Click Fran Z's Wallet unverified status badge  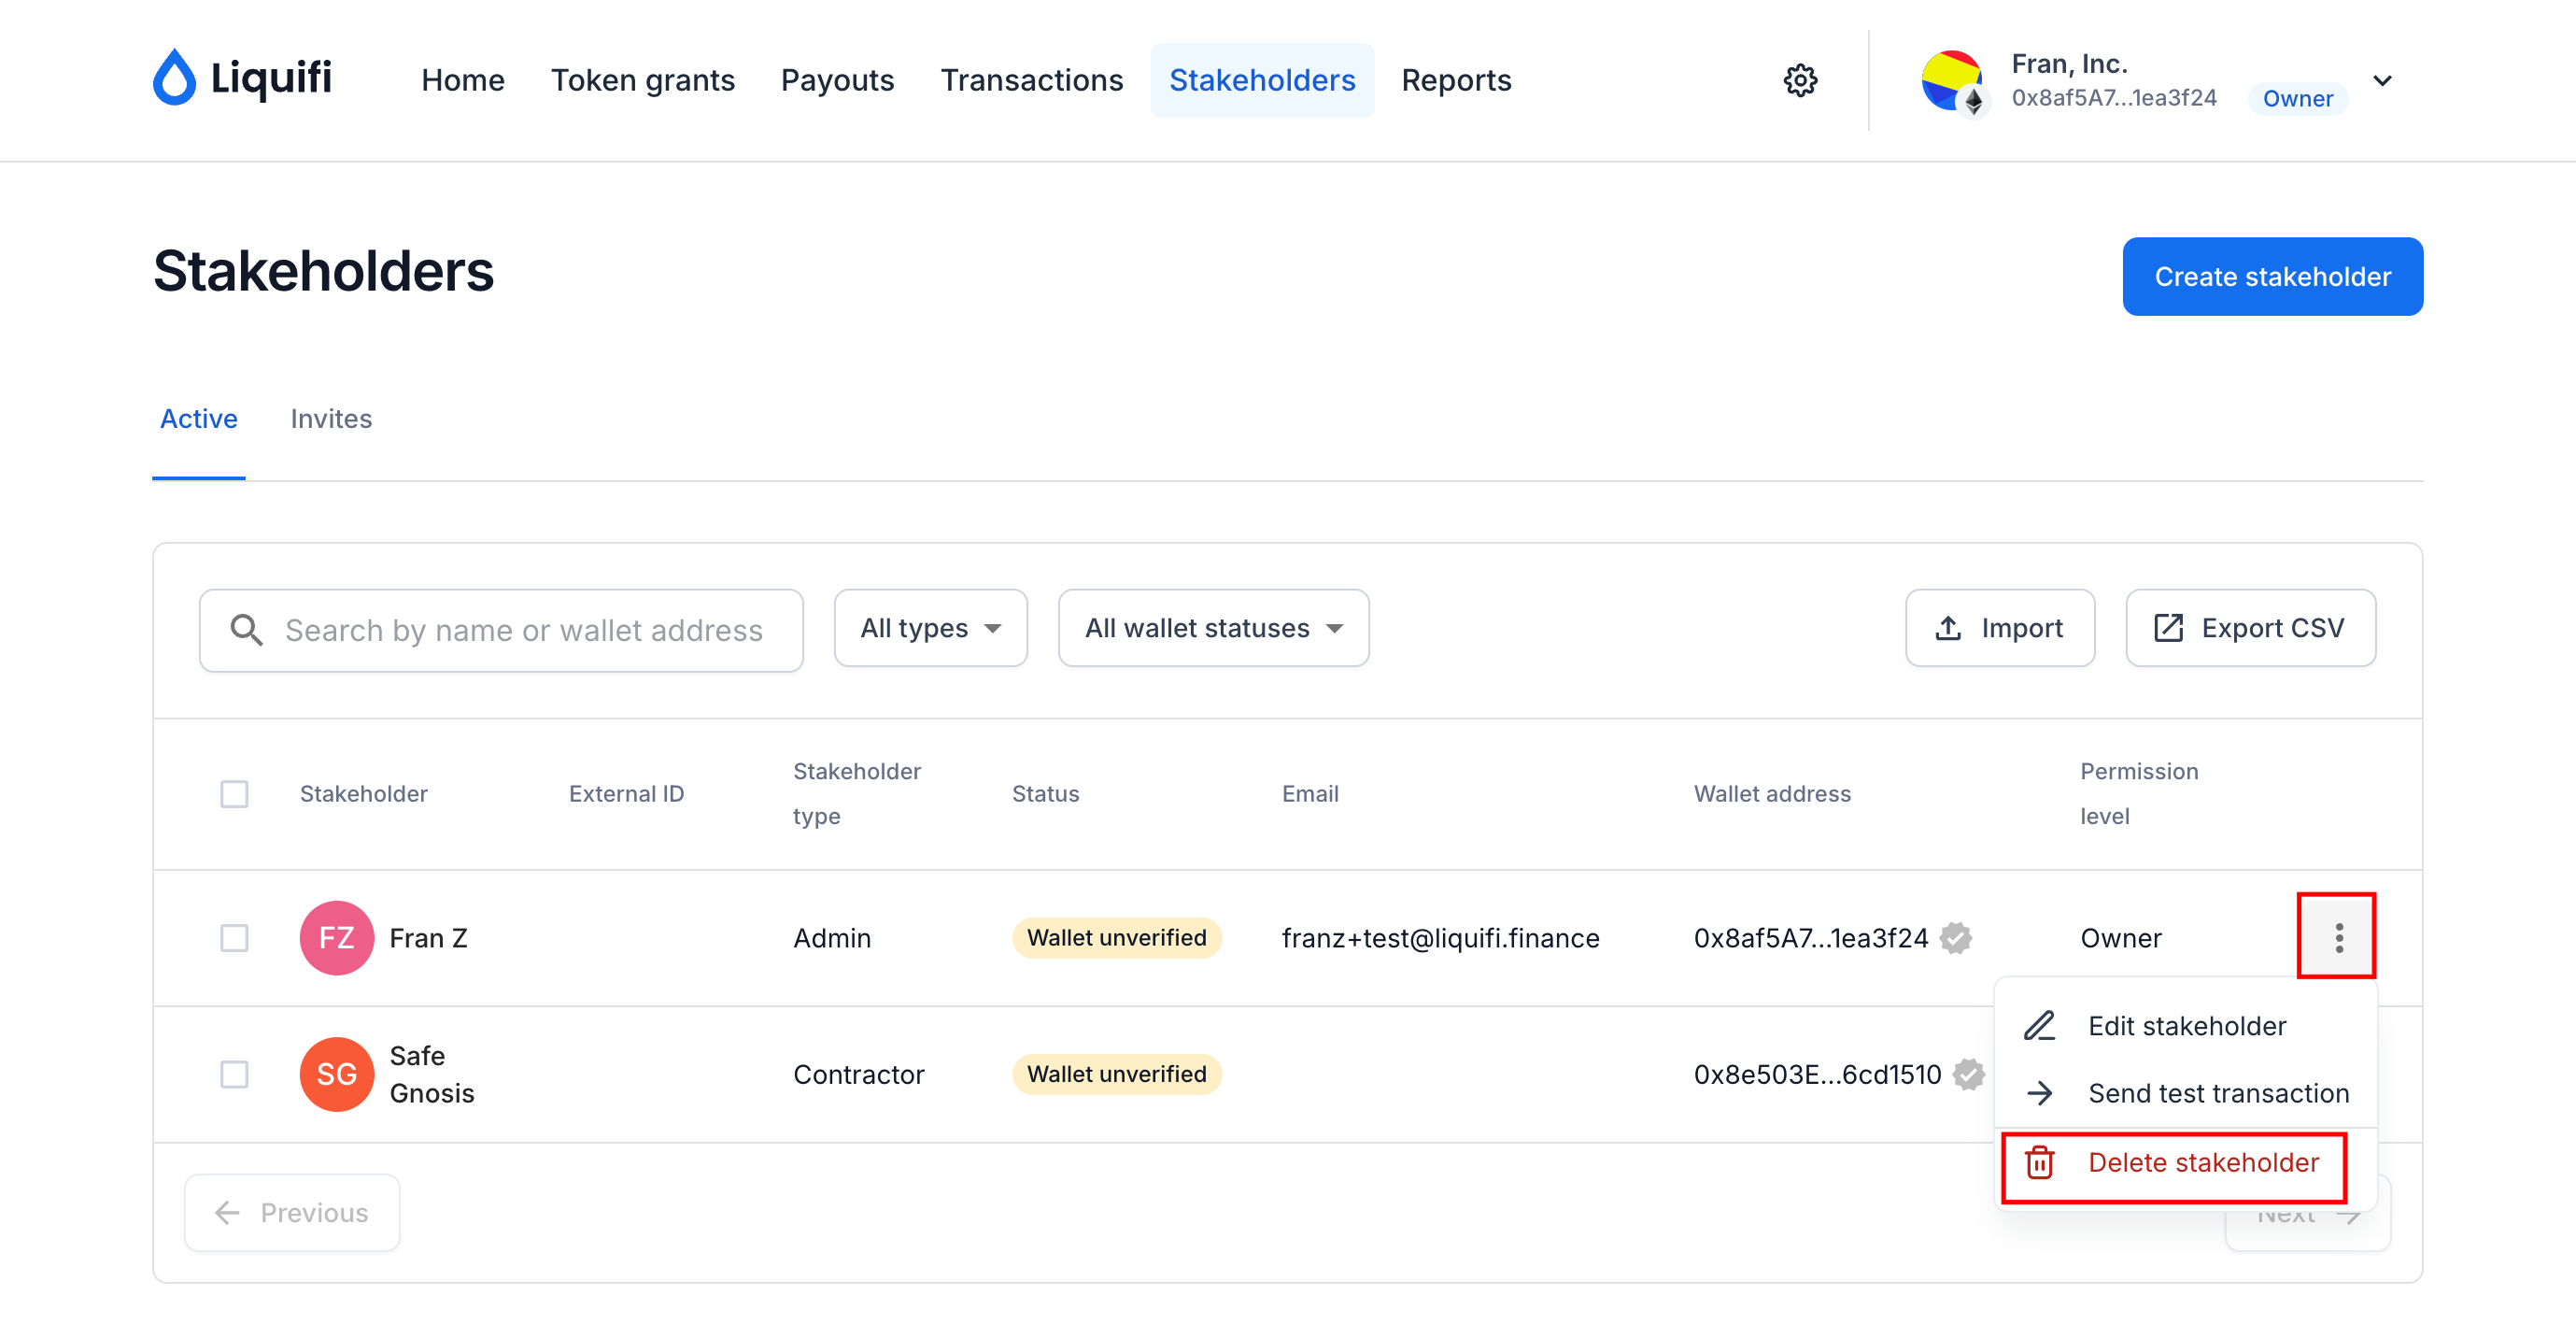[x=1116, y=937]
